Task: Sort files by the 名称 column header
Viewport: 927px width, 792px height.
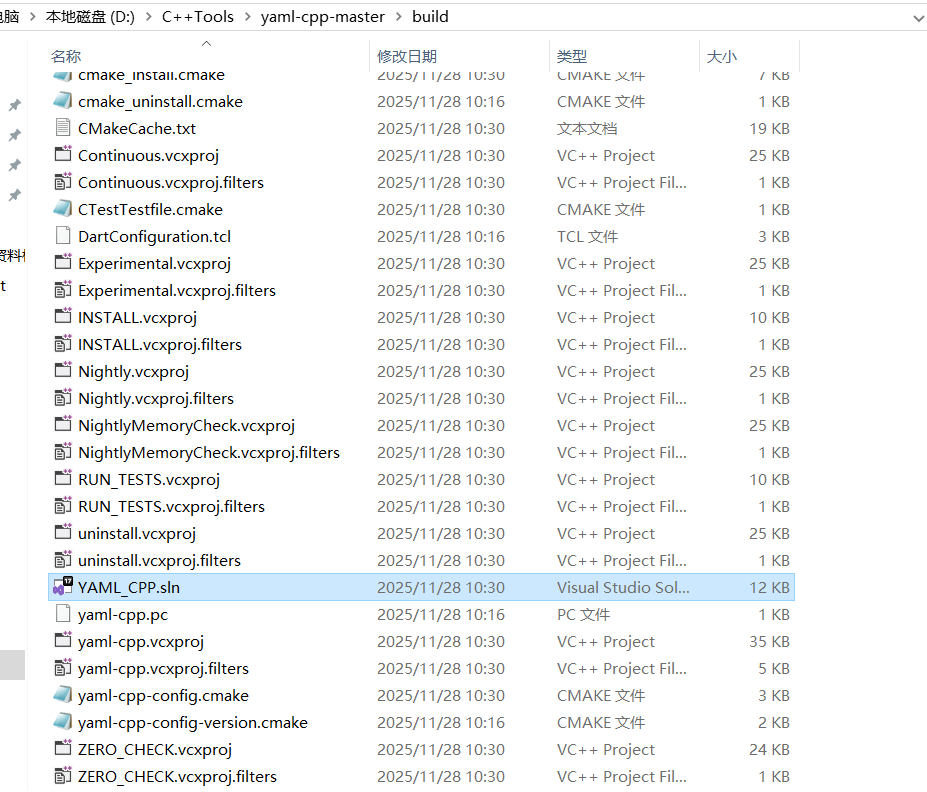Action: 64,56
